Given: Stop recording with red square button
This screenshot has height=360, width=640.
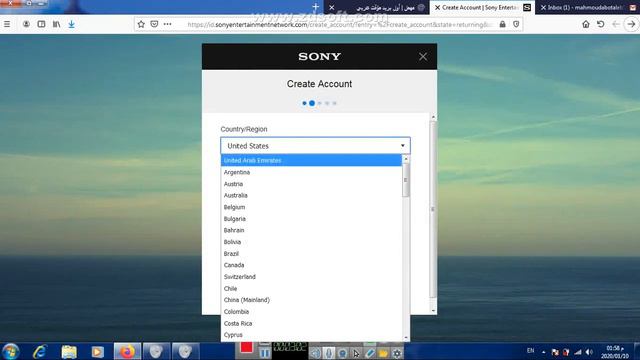Looking at the screenshot, I should [247, 348].
